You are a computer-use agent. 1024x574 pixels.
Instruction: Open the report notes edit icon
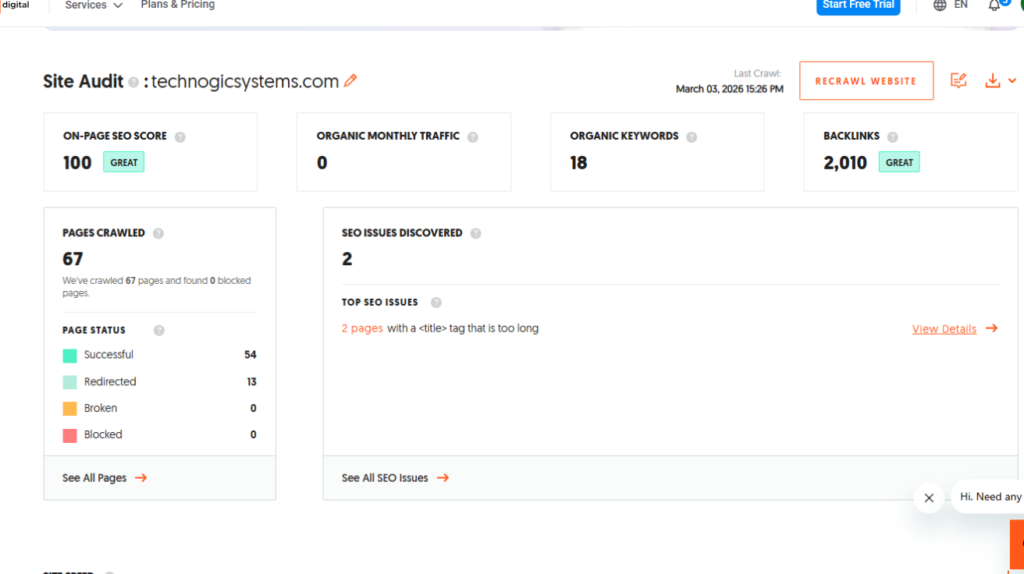coord(958,80)
